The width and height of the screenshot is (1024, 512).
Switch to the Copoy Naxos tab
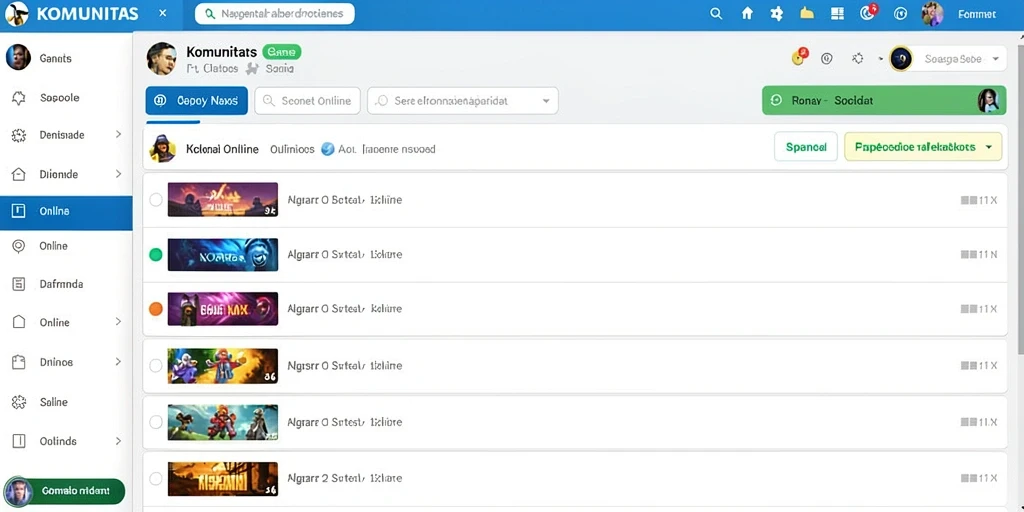pyautogui.click(x=197, y=101)
